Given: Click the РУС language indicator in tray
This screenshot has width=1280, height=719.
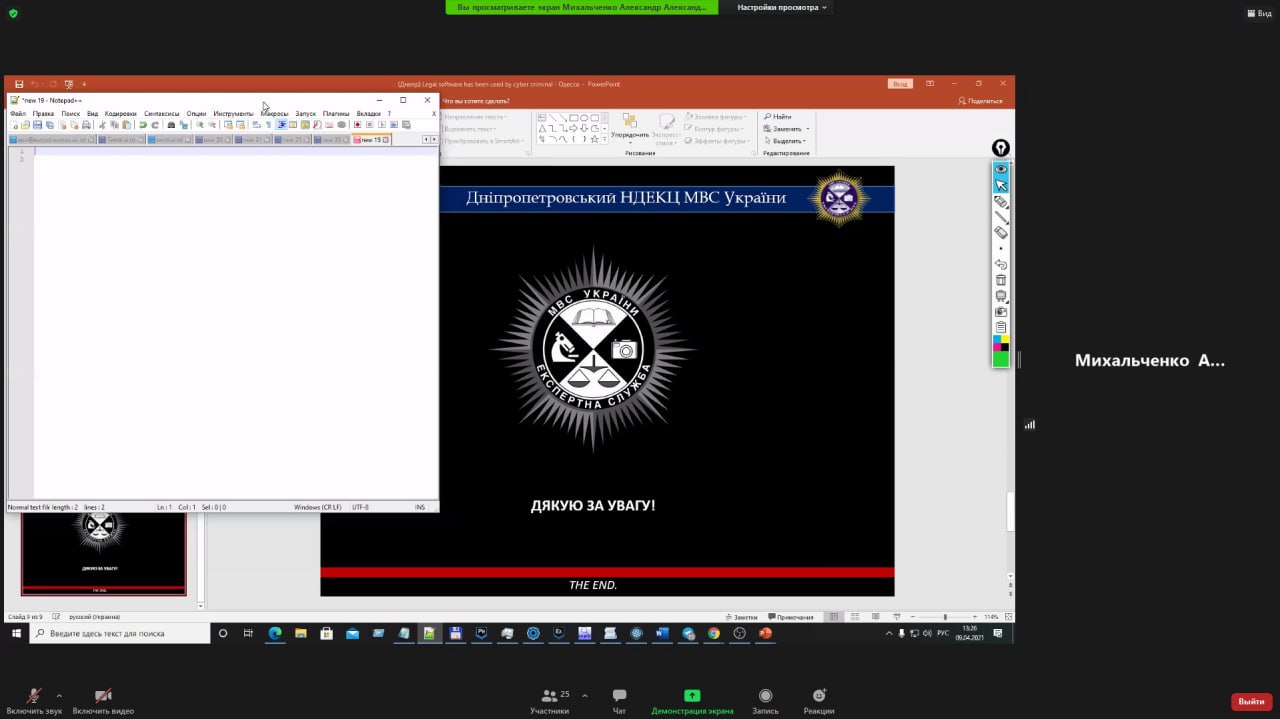Looking at the screenshot, I should pyautogui.click(x=942, y=633).
